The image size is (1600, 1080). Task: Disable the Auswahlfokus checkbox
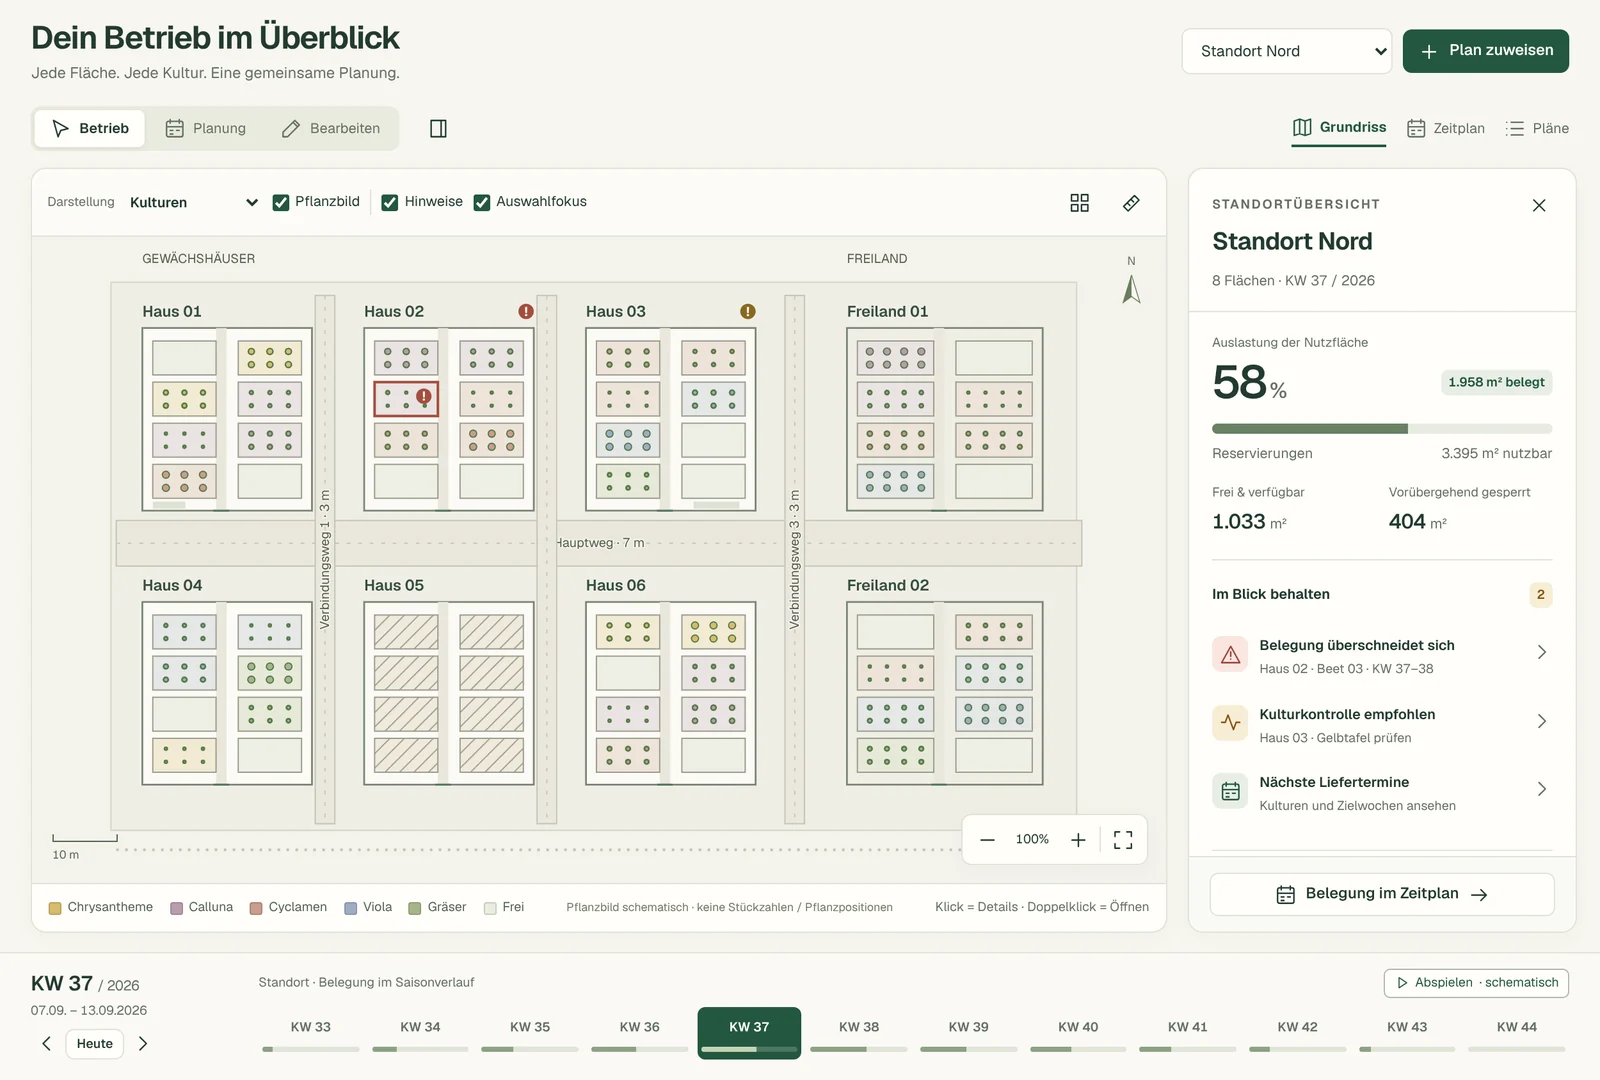coord(482,202)
